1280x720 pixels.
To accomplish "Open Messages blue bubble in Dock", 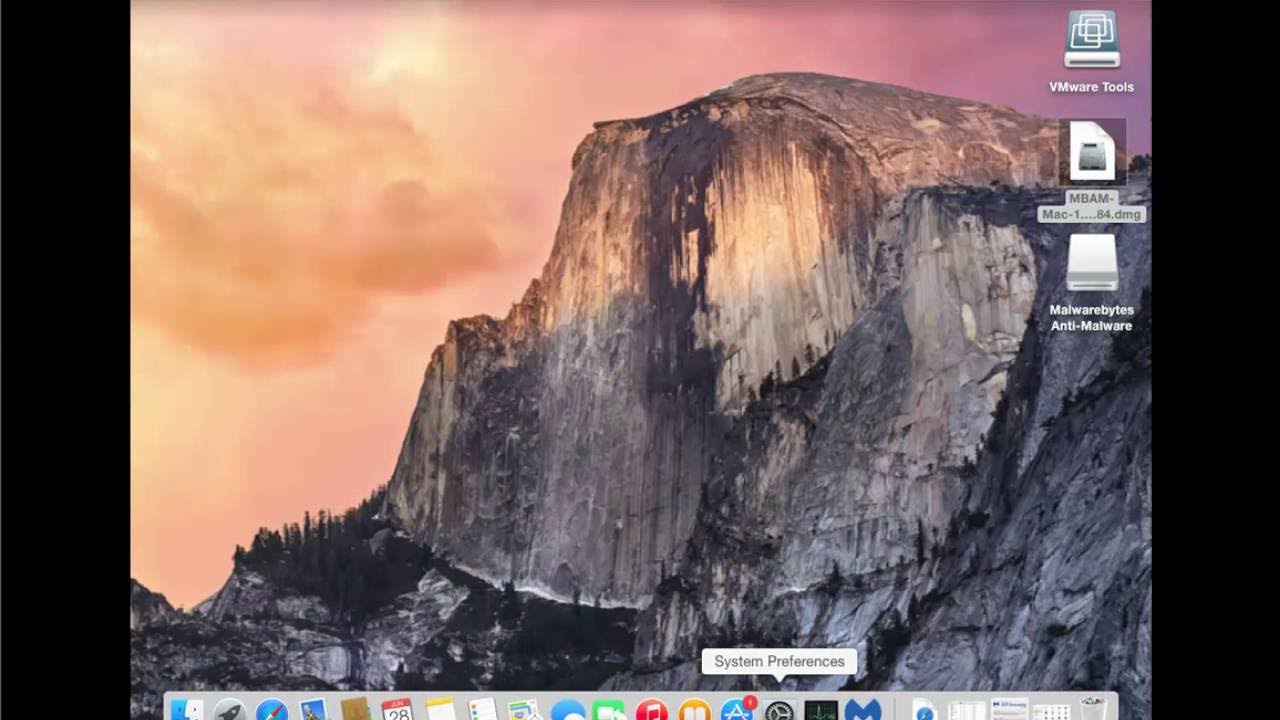I will click(x=567, y=709).
